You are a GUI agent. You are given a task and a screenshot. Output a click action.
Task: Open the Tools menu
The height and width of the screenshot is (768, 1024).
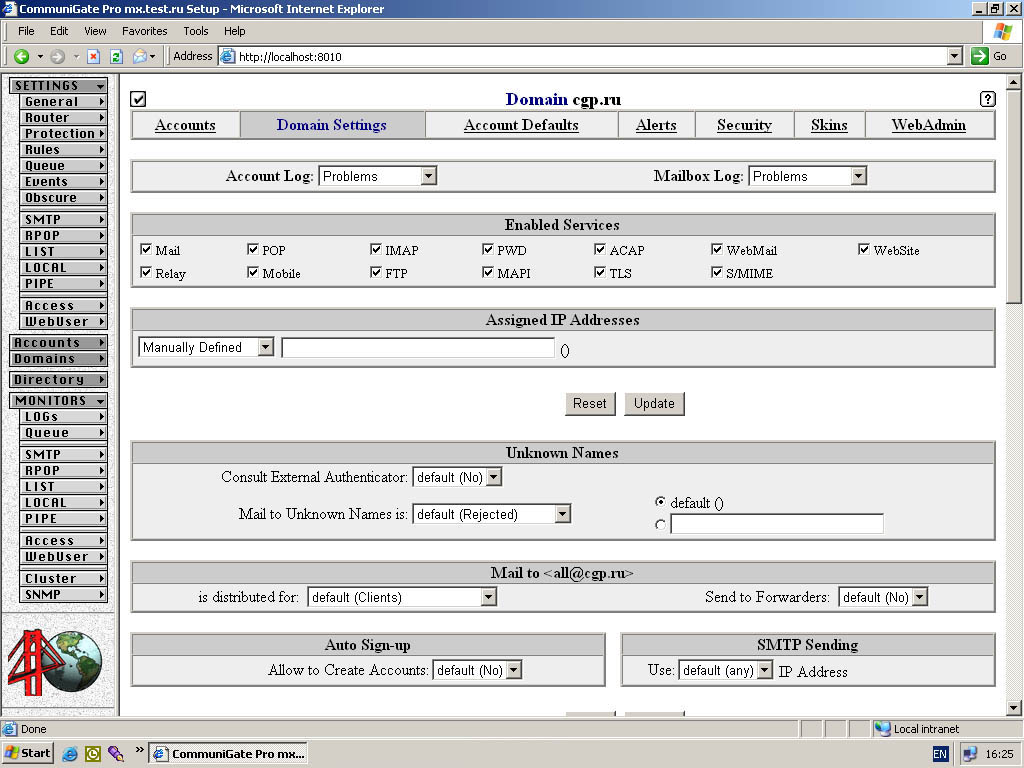point(195,31)
